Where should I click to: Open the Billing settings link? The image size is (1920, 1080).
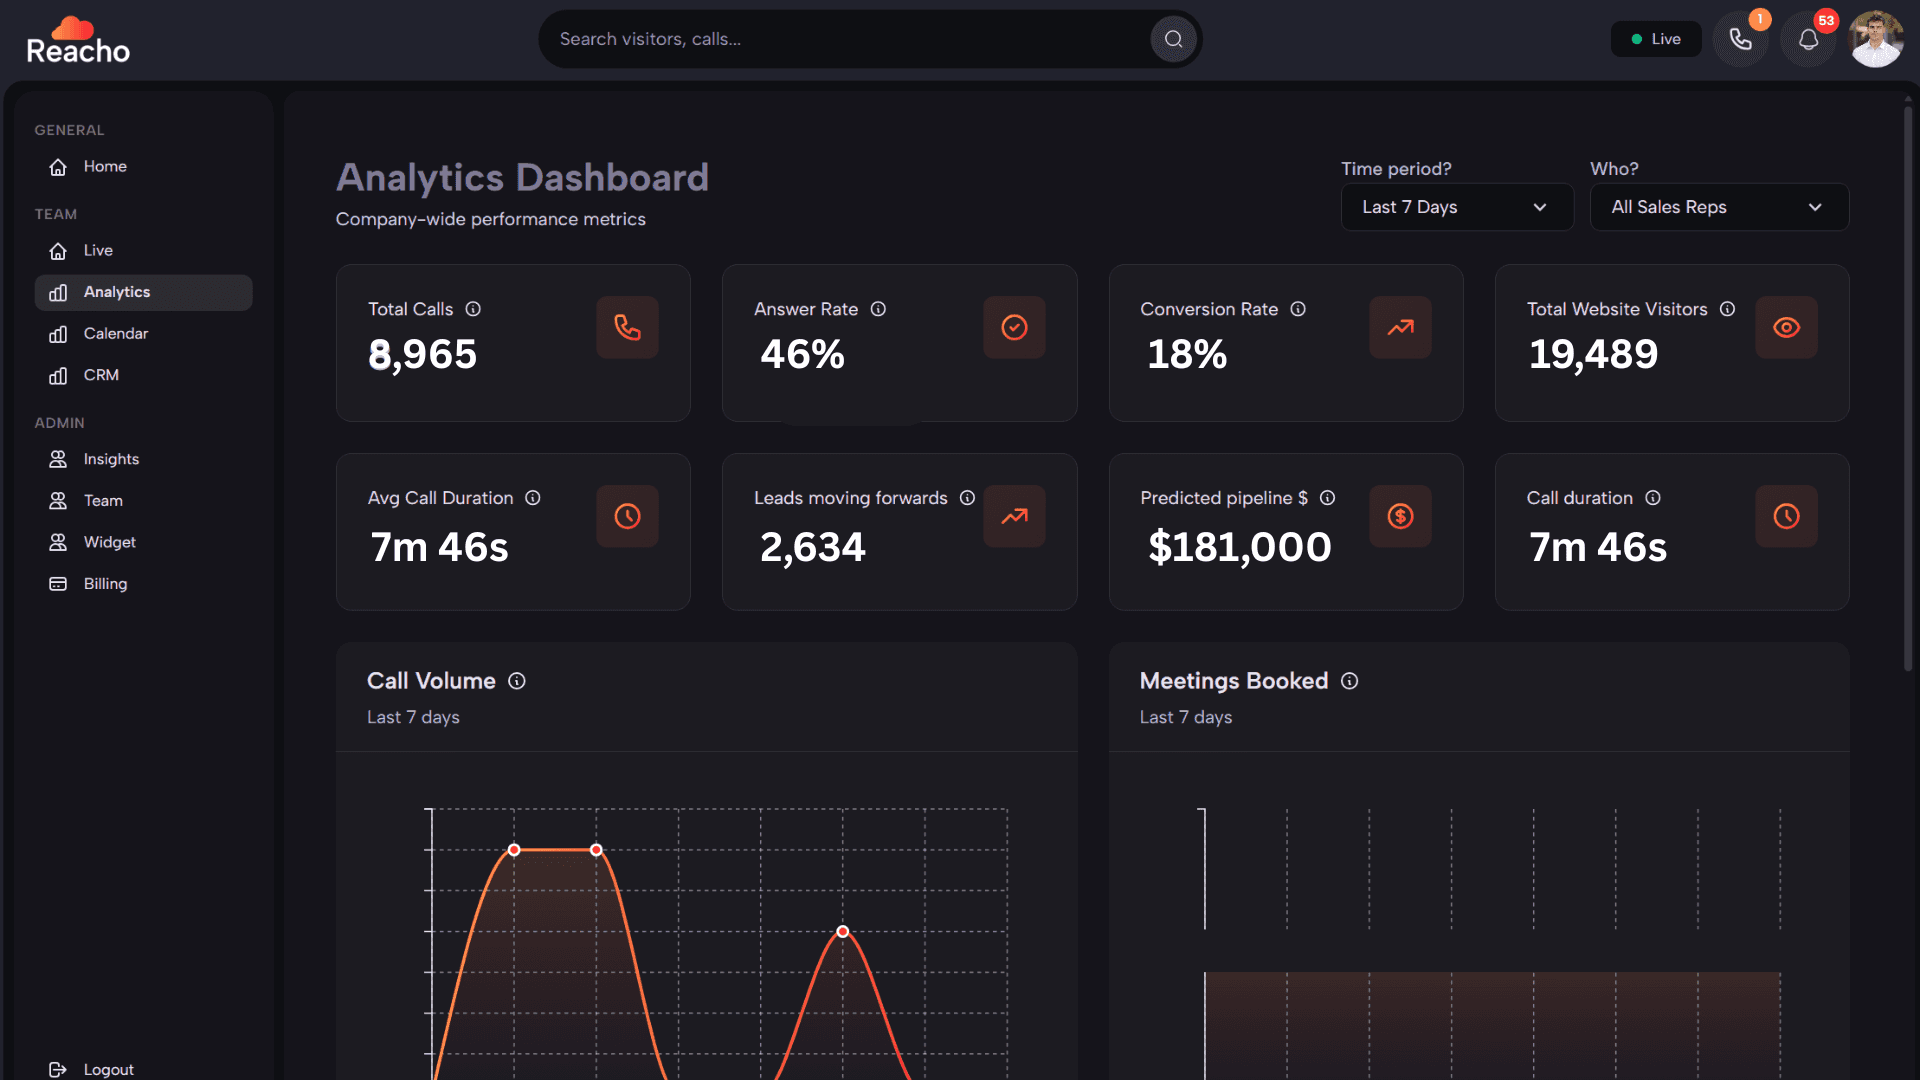point(105,583)
